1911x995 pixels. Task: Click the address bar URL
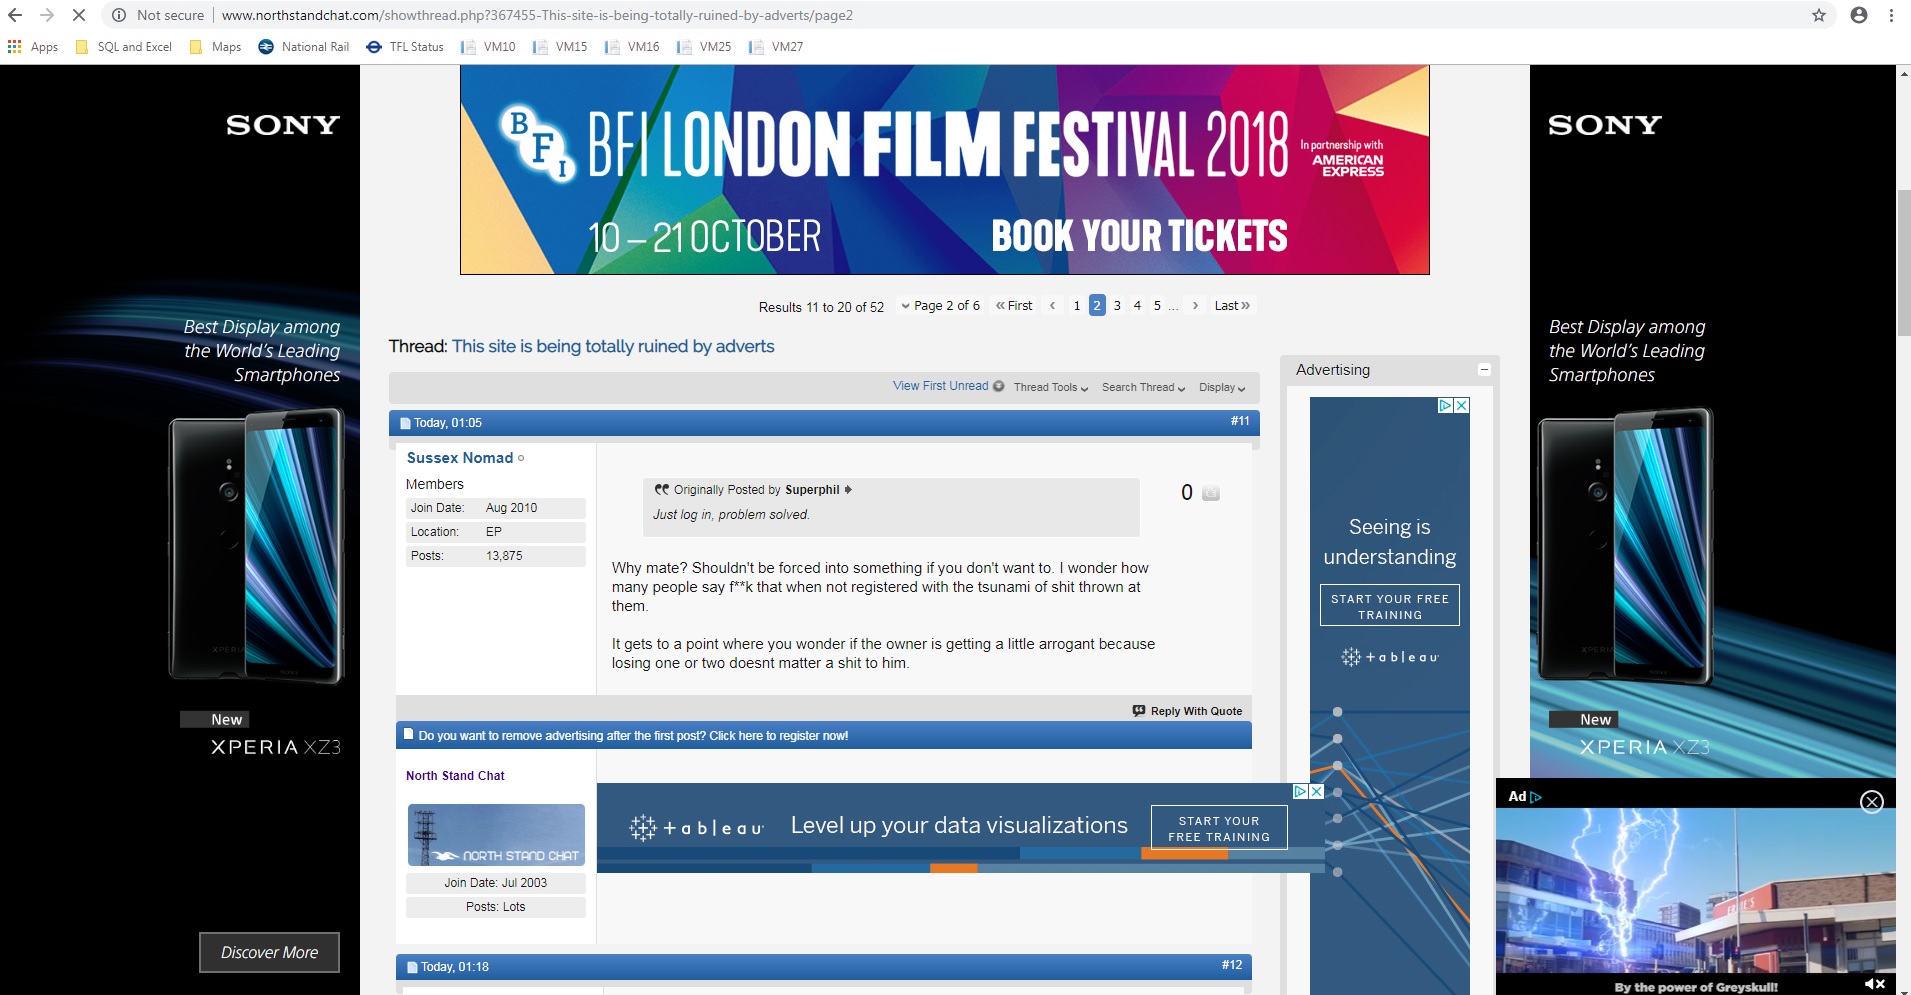coord(537,15)
